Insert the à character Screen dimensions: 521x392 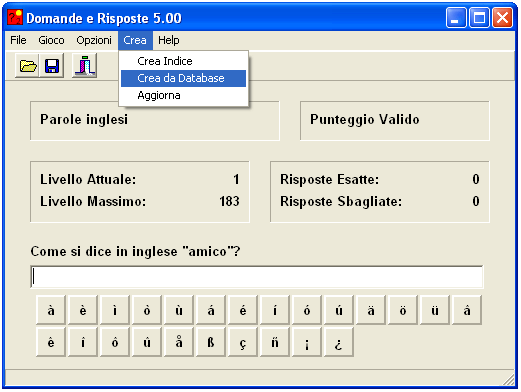coord(51,310)
